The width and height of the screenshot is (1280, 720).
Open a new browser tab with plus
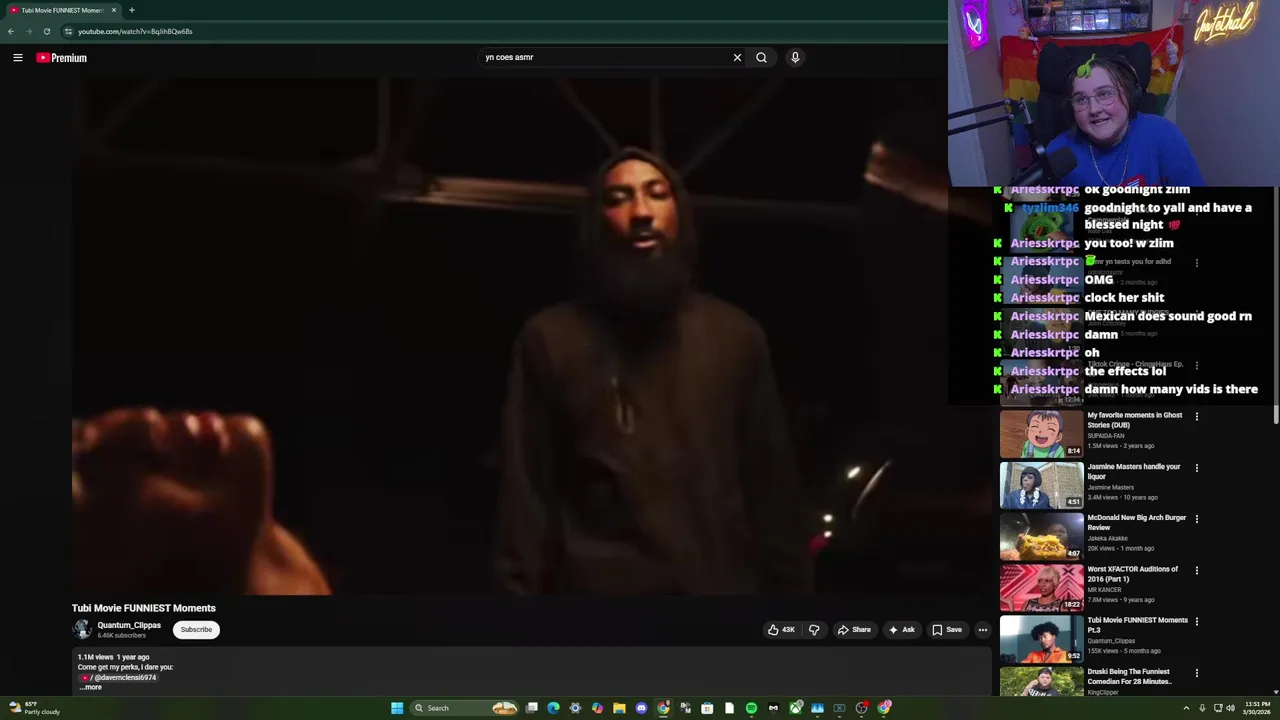[x=131, y=10]
